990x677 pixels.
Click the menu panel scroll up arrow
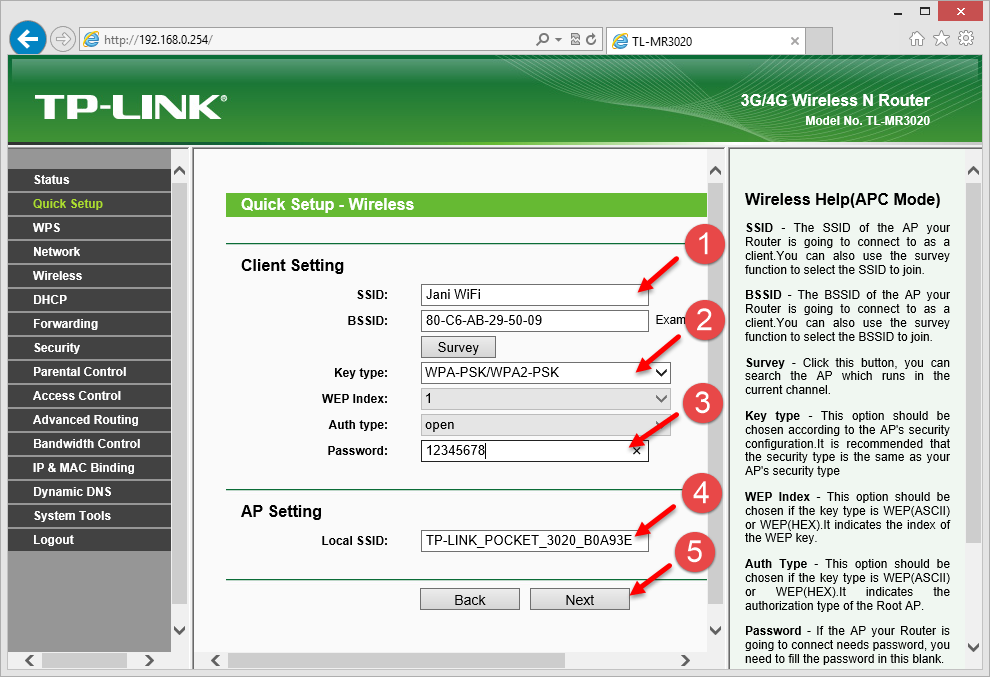[179, 171]
